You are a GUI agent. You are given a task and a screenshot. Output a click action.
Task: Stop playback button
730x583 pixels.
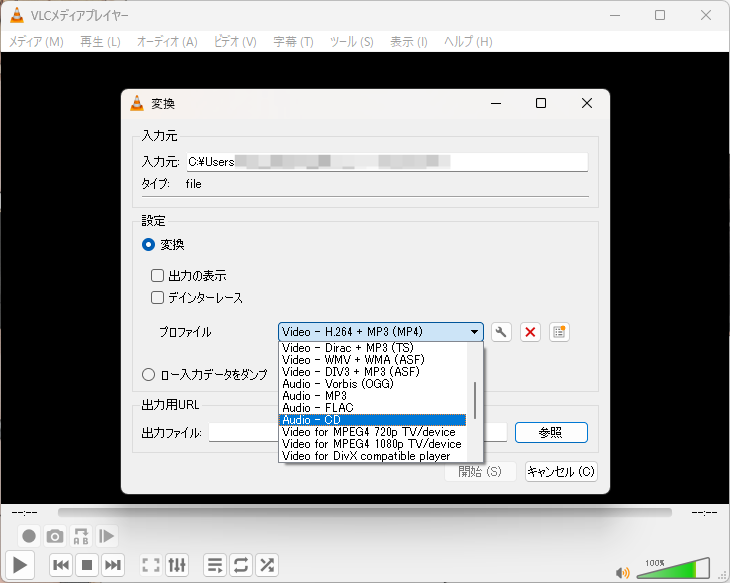point(87,565)
